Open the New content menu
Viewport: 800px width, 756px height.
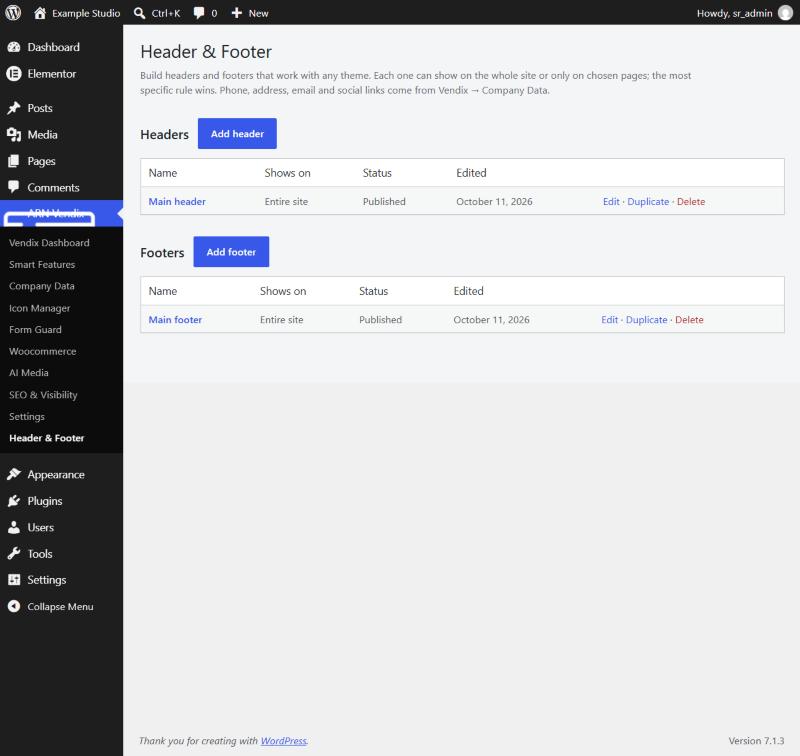click(x=258, y=13)
